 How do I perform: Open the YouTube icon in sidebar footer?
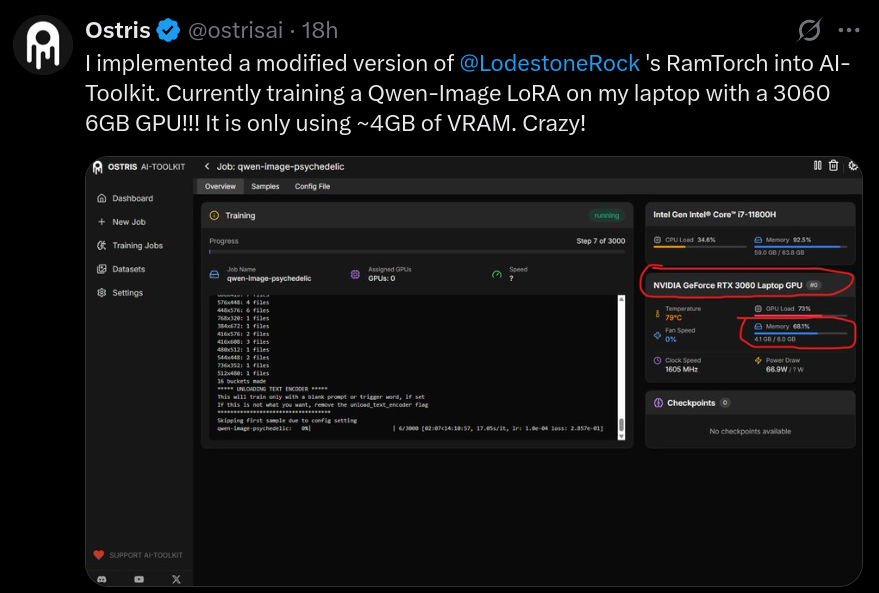point(139,580)
